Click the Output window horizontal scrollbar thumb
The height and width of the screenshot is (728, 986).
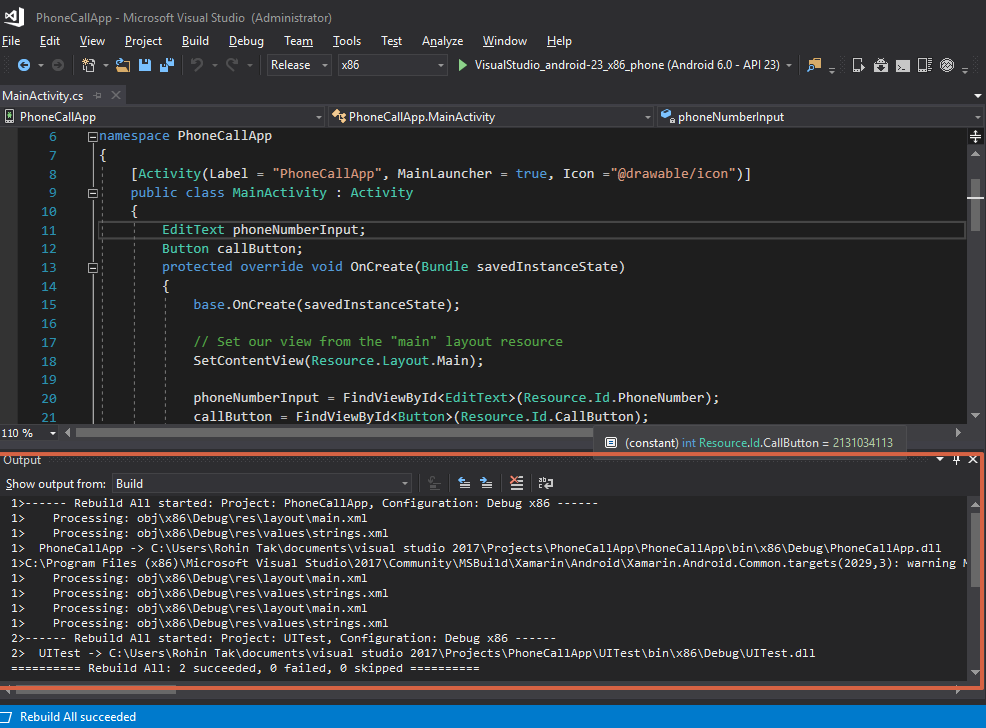click(x=96, y=690)
